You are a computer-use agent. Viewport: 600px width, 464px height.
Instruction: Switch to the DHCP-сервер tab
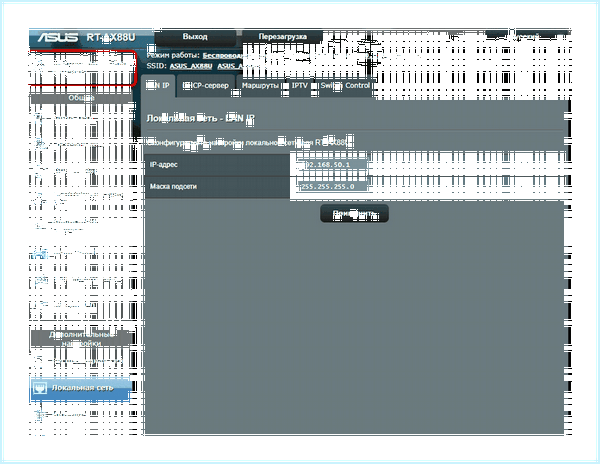206,86
